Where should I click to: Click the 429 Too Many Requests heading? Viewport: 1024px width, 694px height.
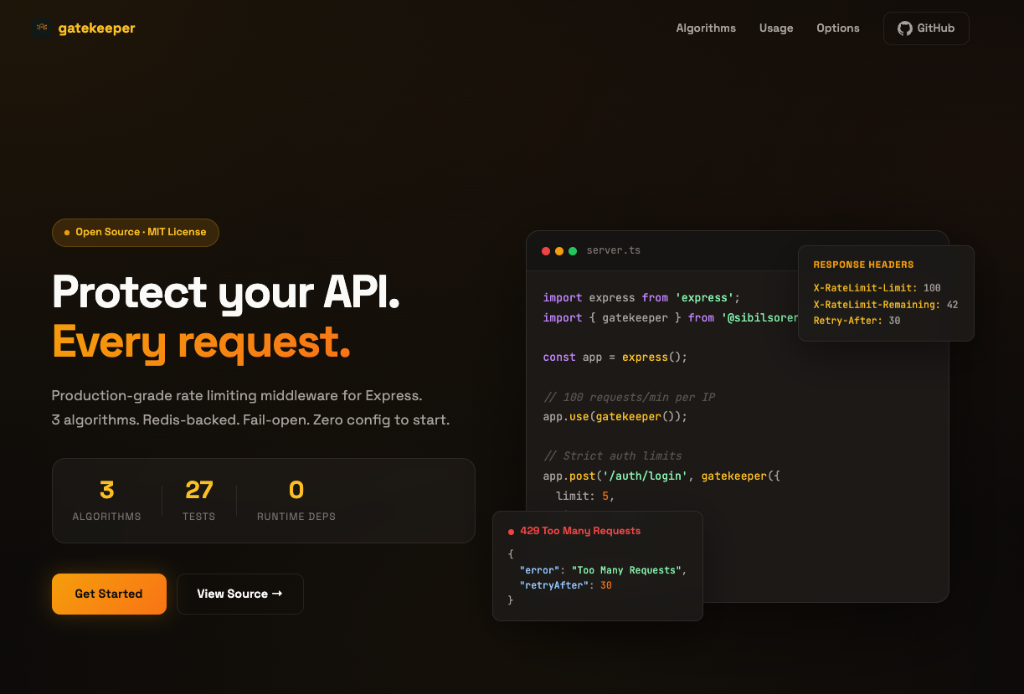click(580, 531)
